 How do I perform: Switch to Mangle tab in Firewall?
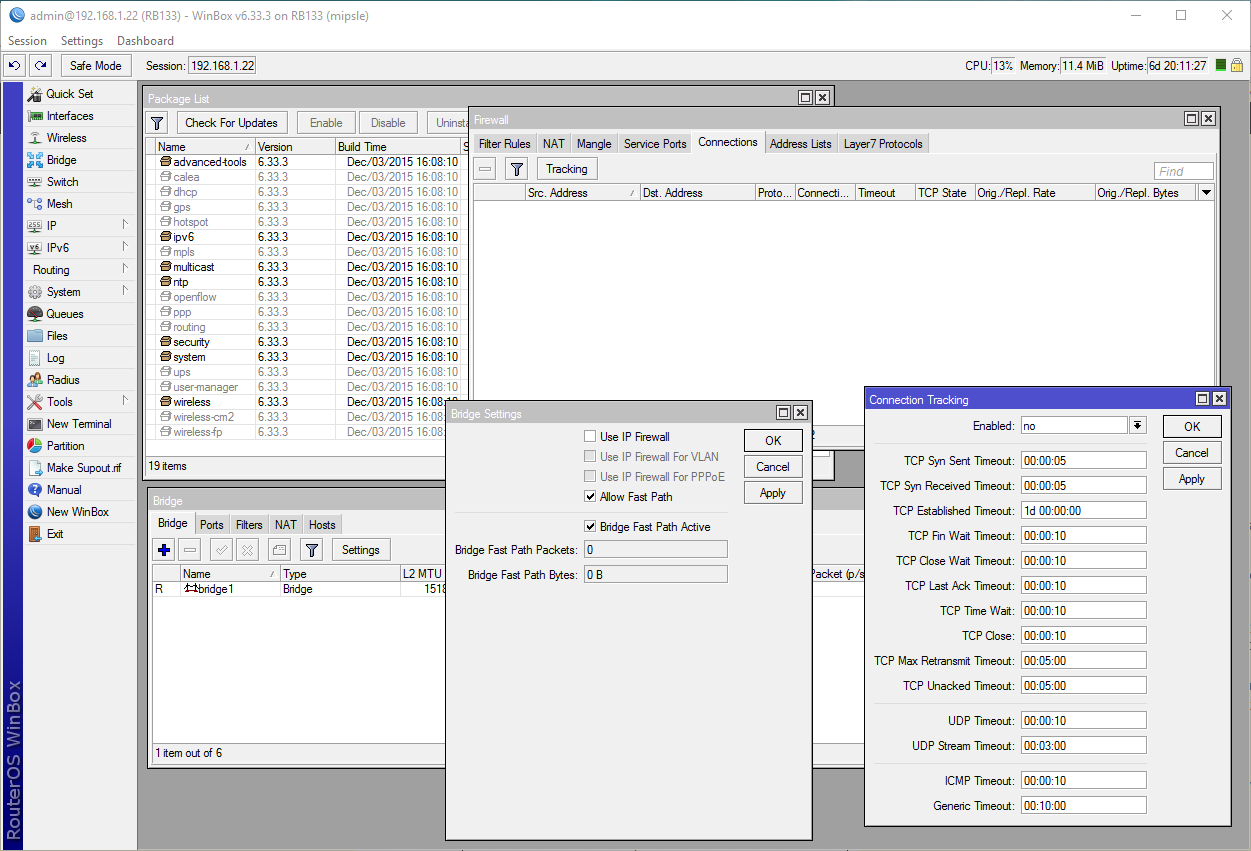point(594,144)
